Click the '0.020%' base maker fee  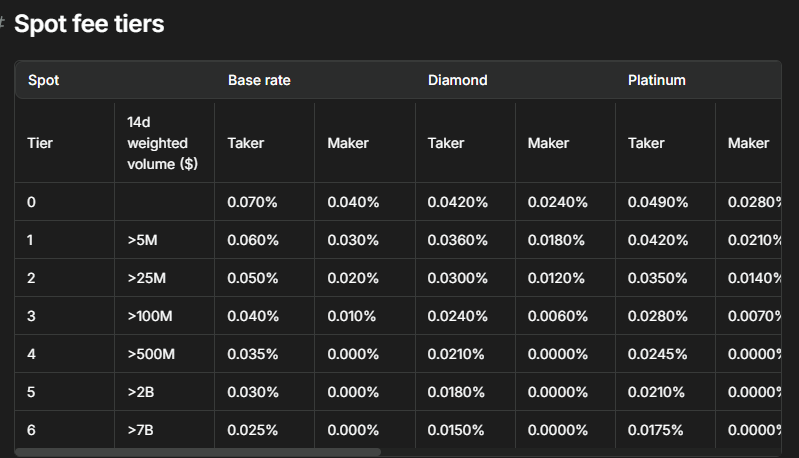(x=353, y=278)
